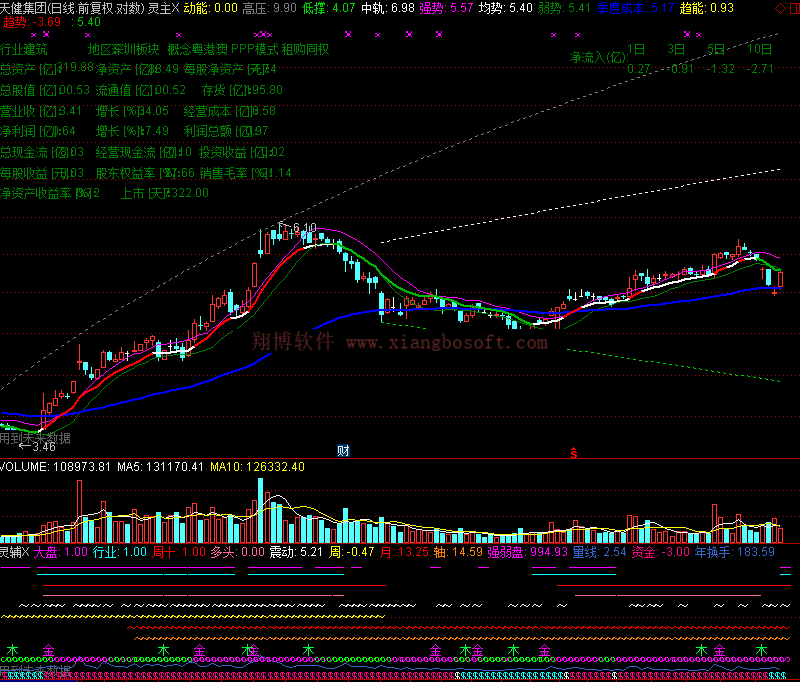Image resolution: width=800 pixels, height=682 pixels.
Task: Click the 6.10 high price label
Action: click(x=305, y=227)
